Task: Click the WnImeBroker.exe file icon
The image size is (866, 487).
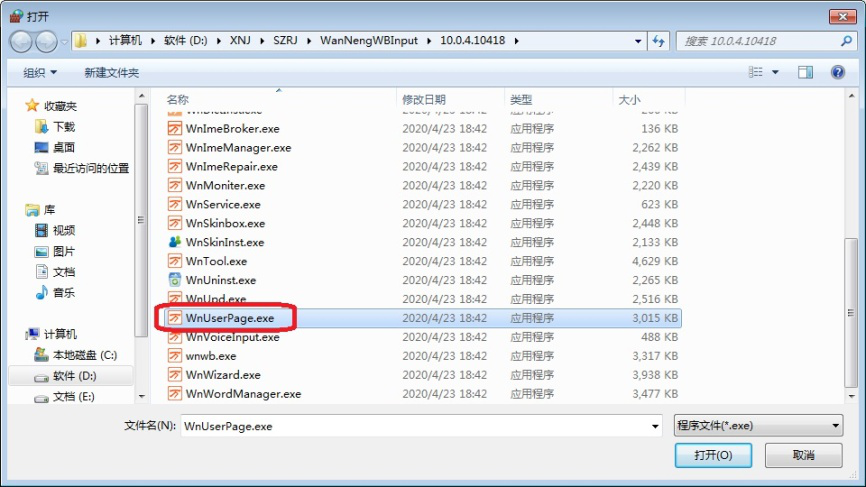Action: coord(175,129)
